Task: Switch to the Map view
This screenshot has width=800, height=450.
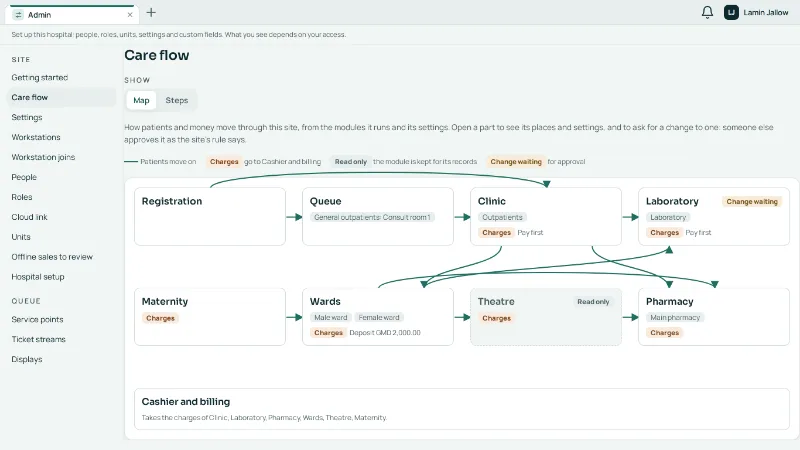Action: click(141, 100)
